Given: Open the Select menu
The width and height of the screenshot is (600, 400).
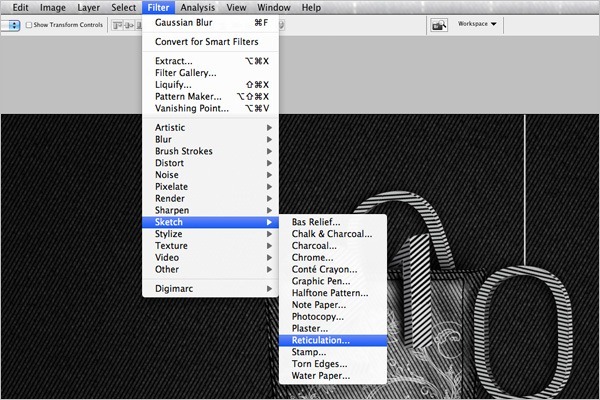Looking at the screenshot, I should pyautogui.click(x=124, y=7).
